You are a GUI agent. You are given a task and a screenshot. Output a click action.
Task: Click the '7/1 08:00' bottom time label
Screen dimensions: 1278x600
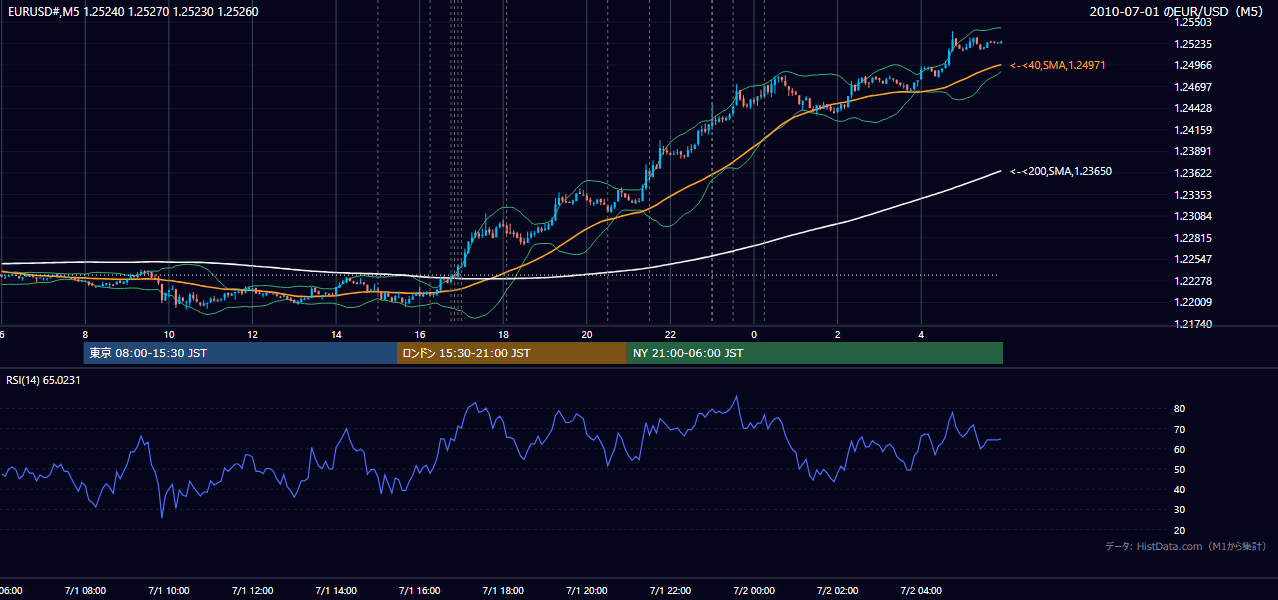85,591
